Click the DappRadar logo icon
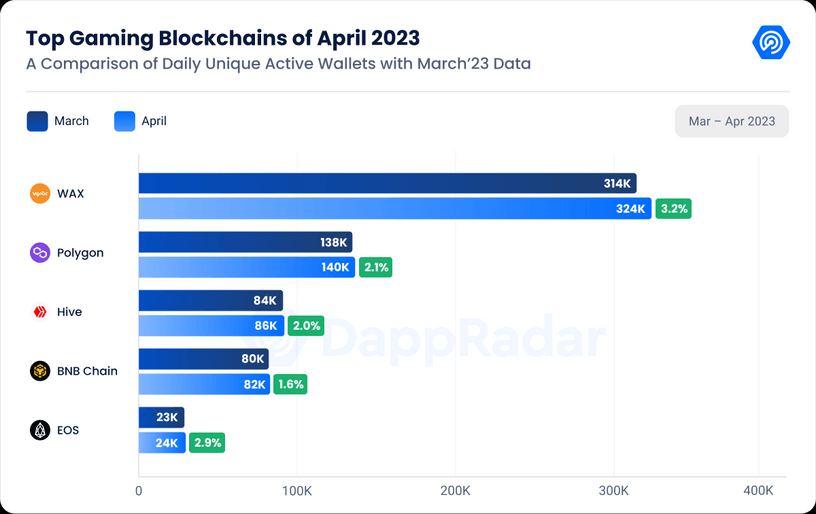The height and width of the screenshot is (514, 816). coord(771,42)
